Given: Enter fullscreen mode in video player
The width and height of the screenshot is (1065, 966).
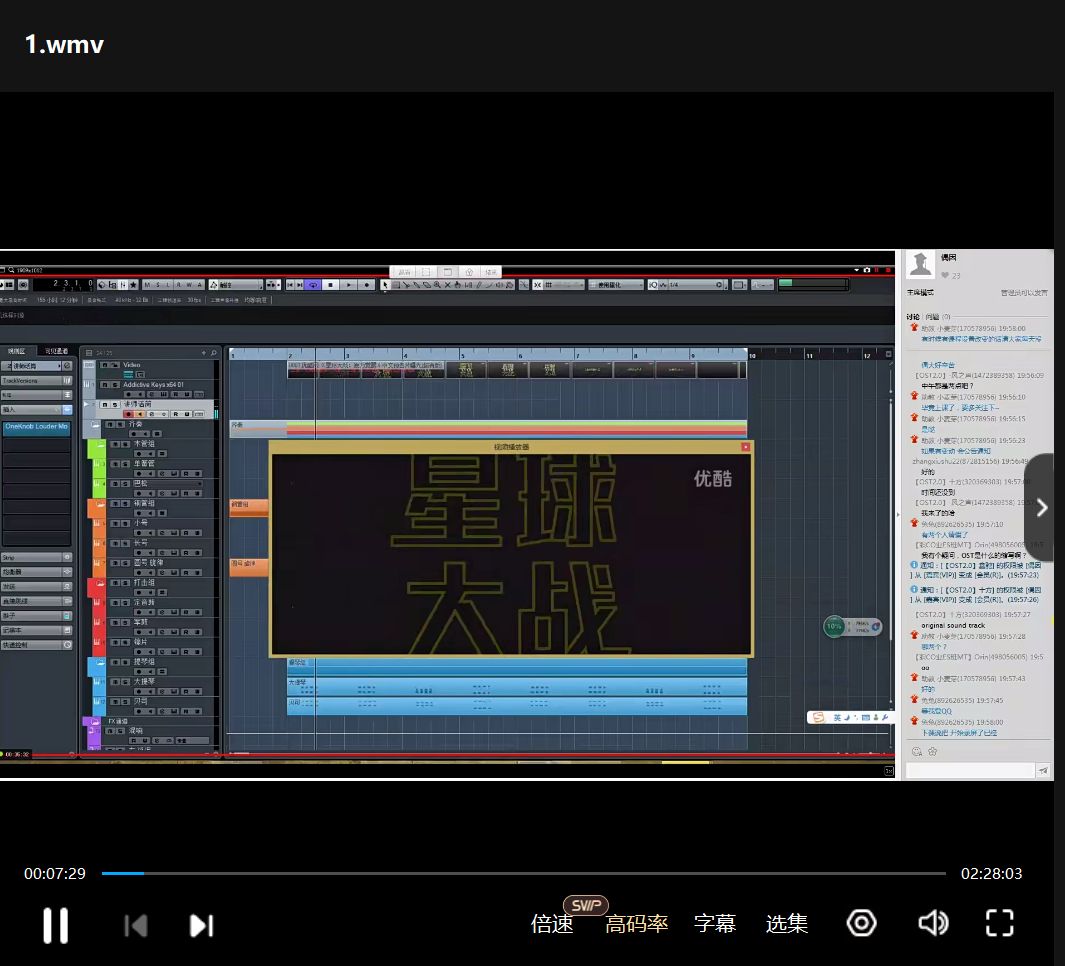Looking at the screenshot, I should (999, 923).
